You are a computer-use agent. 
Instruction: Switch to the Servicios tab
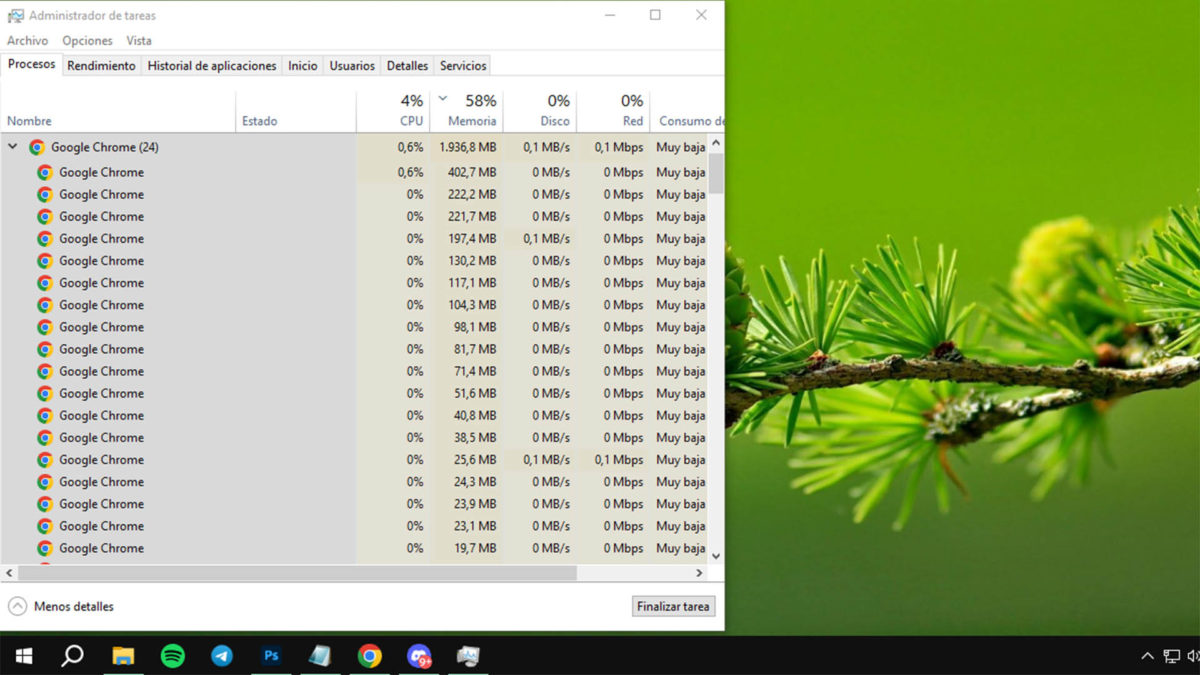[x=463, y=66]
